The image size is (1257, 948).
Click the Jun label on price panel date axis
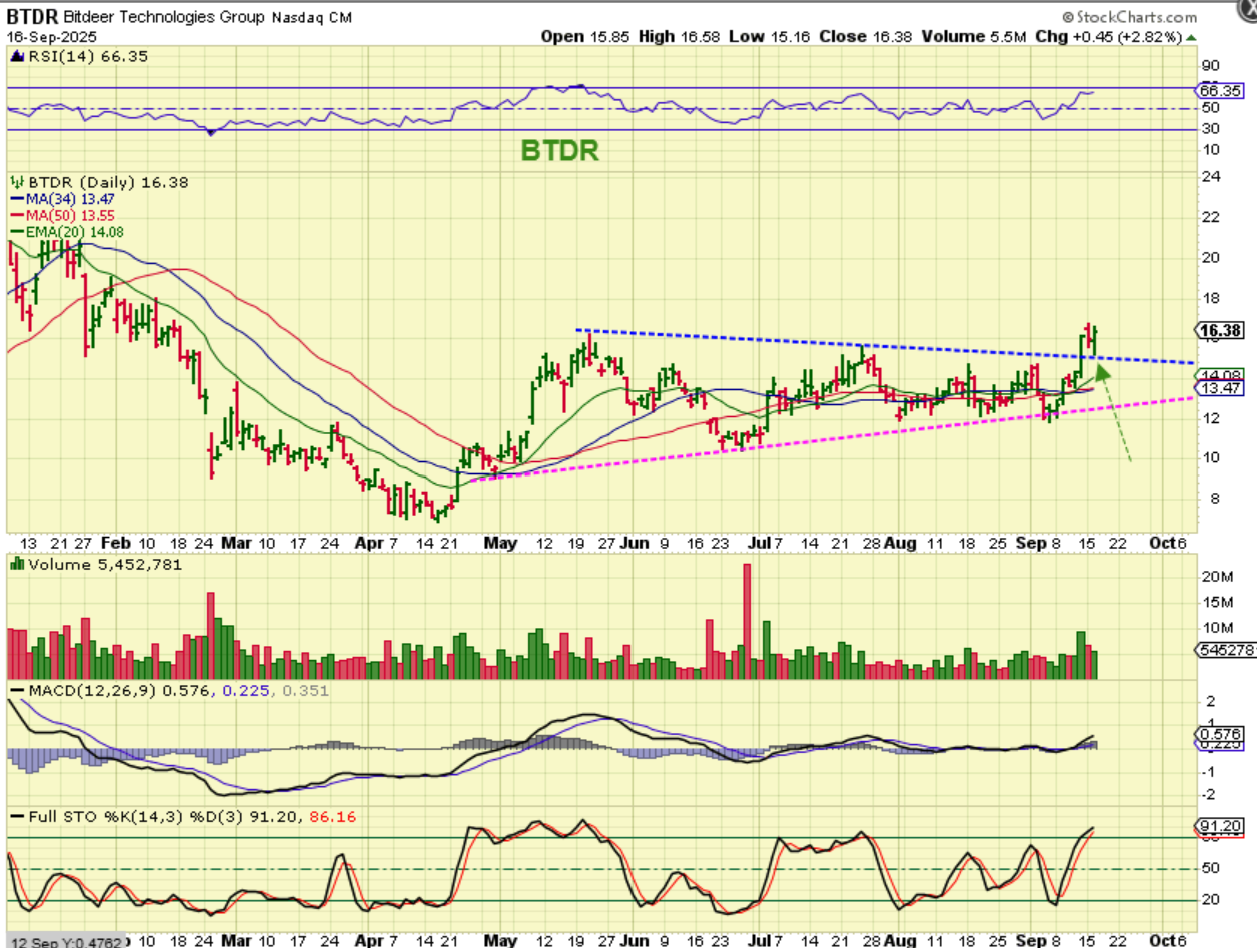pos(634,543)
